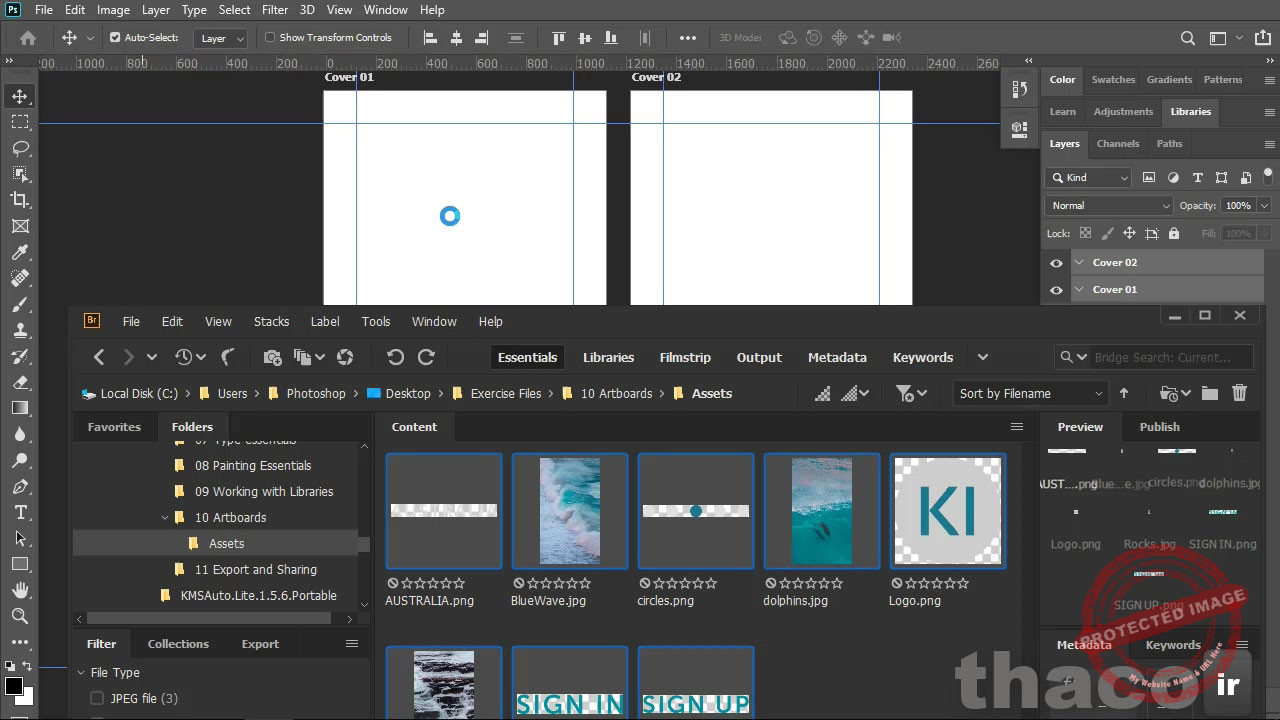
Task: Hide the Cover 02 layer
Action: pos(1056,262)
